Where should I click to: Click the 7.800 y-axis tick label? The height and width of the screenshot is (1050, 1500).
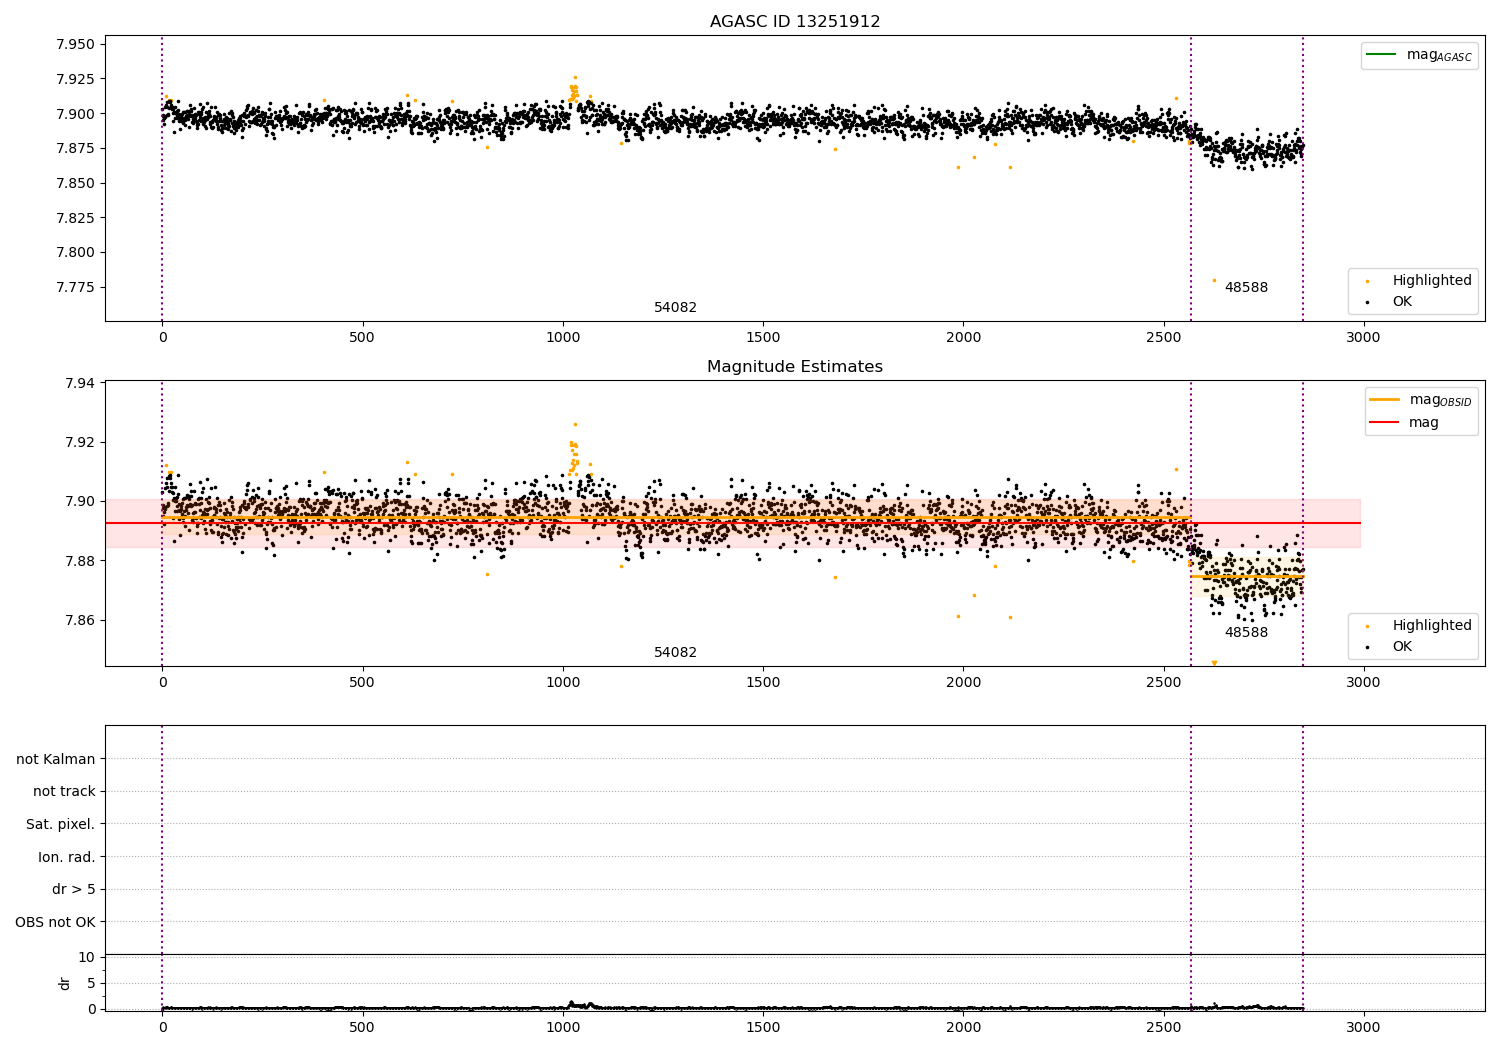[76, 253]
